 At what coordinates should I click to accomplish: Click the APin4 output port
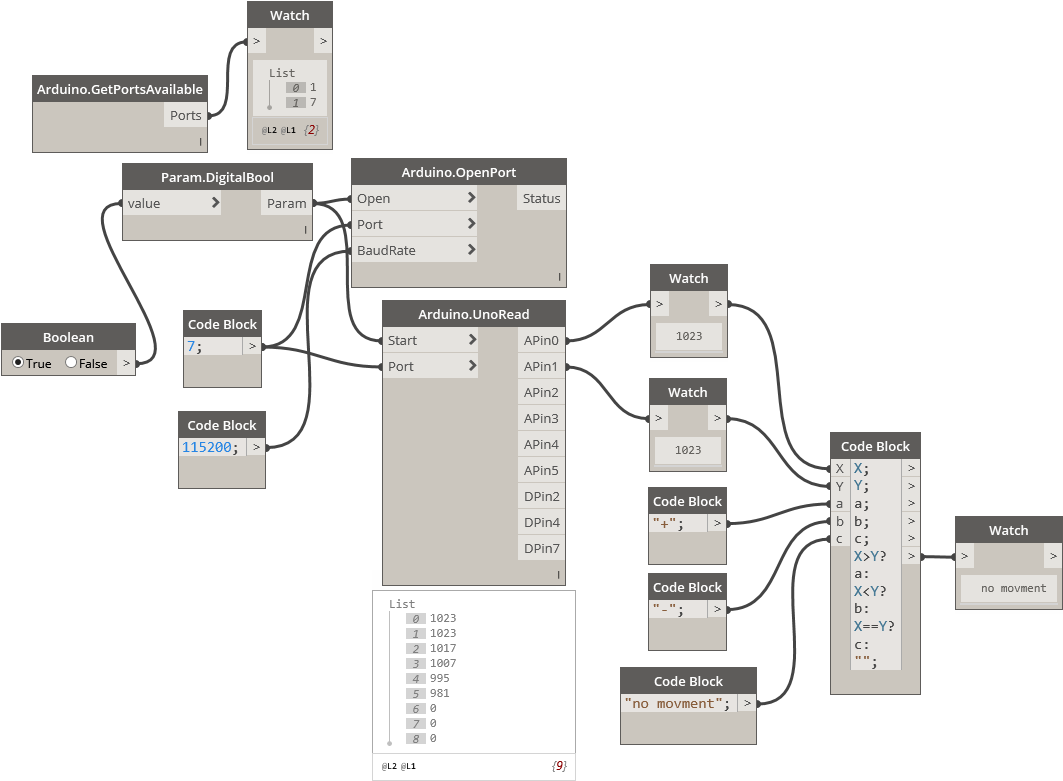[541, 444]
